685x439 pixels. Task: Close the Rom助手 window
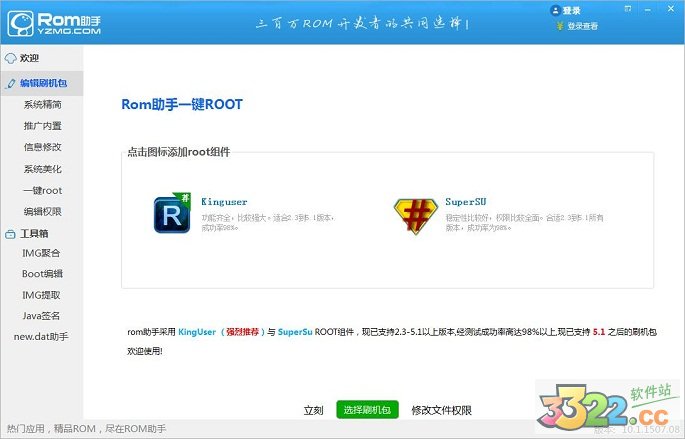[x=671, y=9]
